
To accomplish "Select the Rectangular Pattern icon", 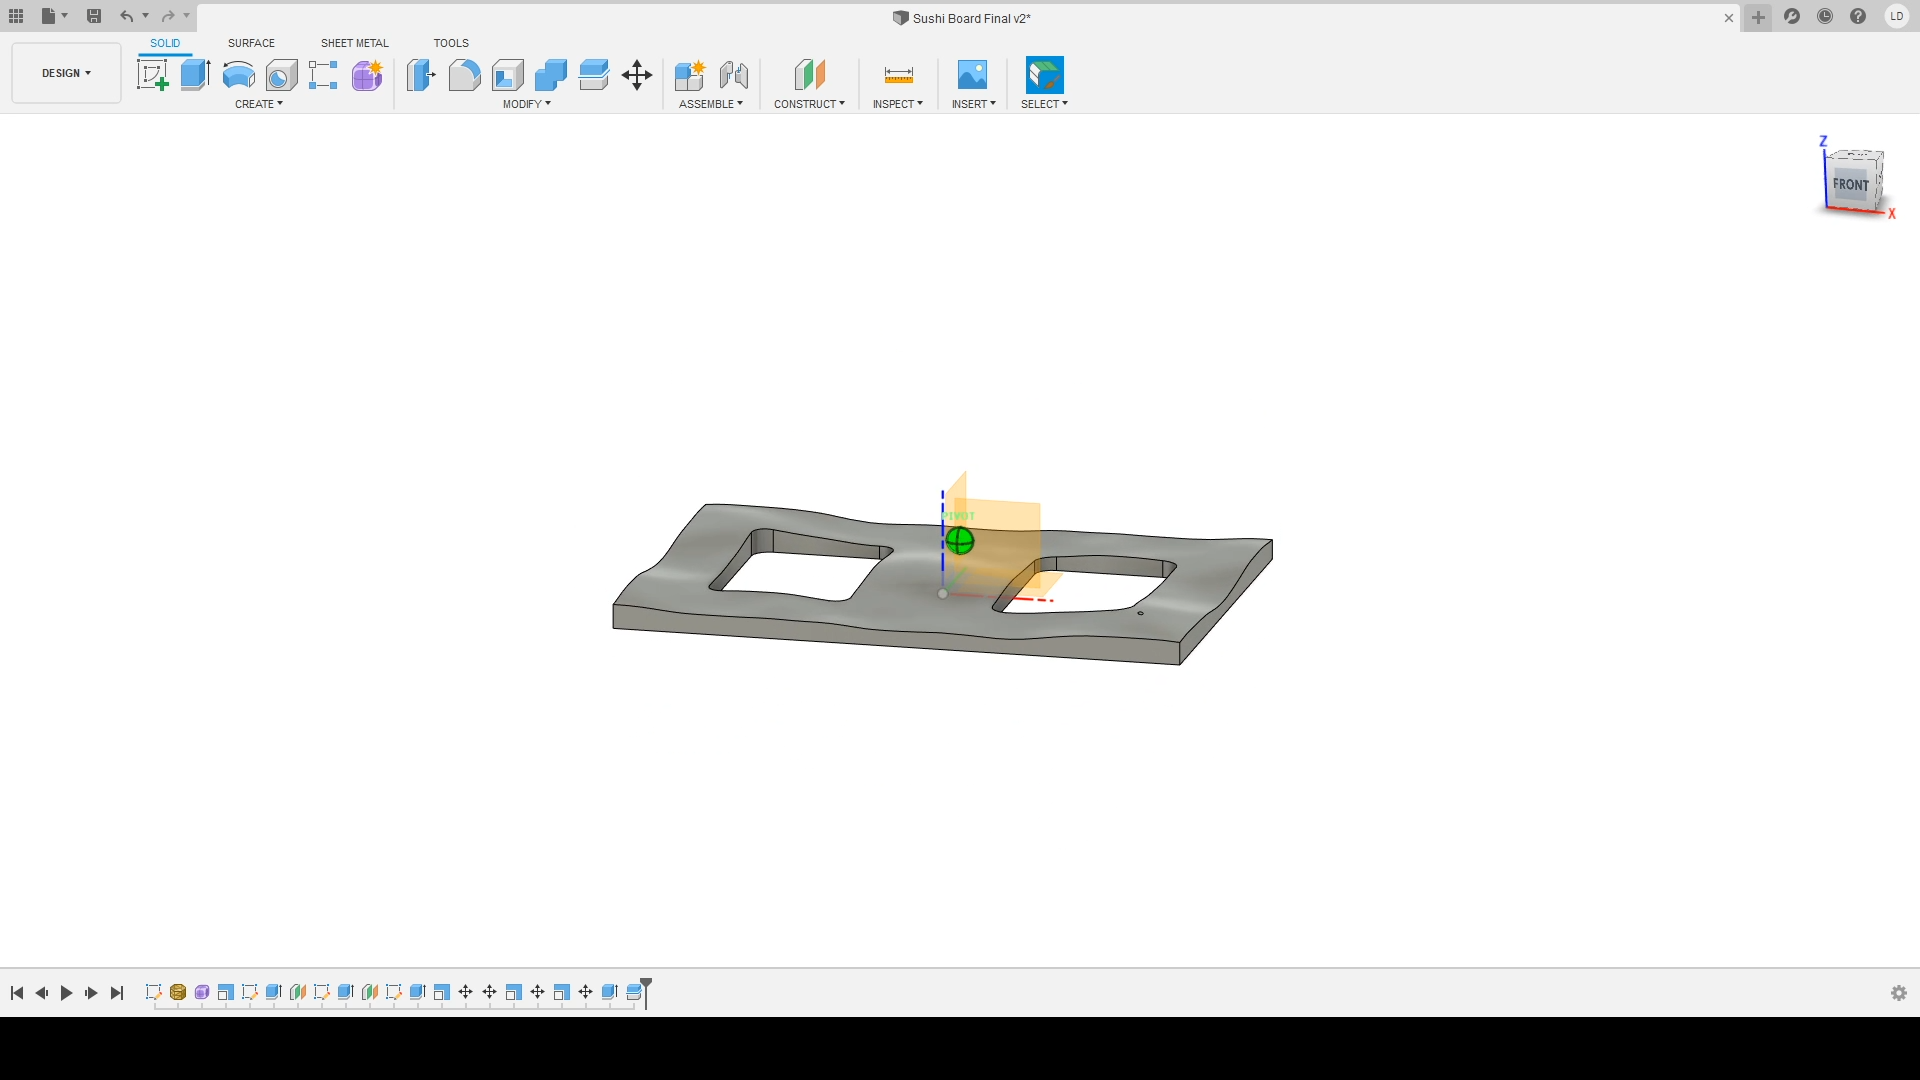I will [x=323, y=74].
